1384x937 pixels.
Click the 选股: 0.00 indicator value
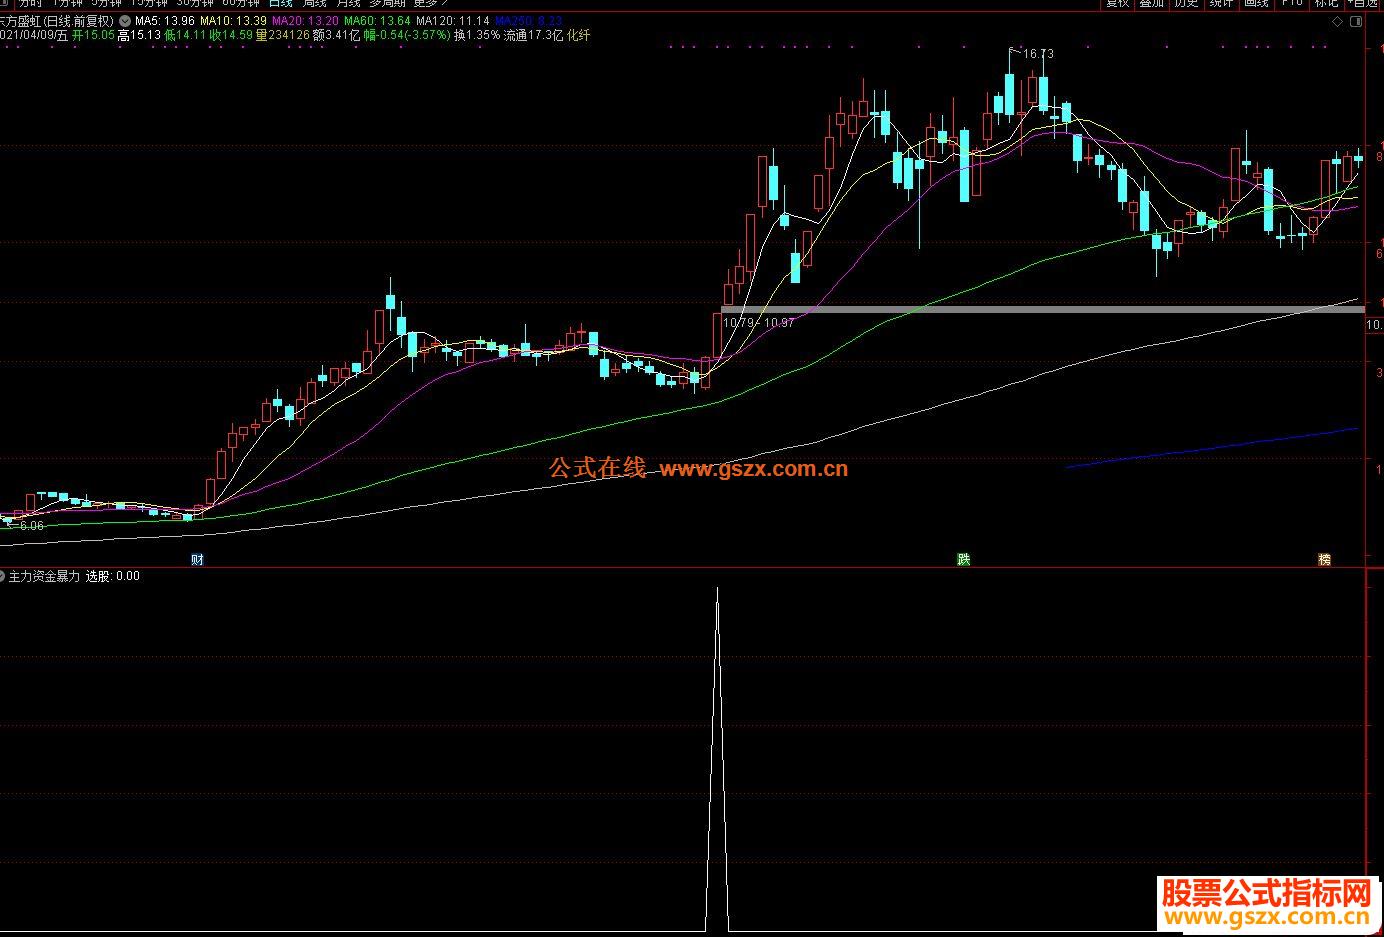coord(113,576)
